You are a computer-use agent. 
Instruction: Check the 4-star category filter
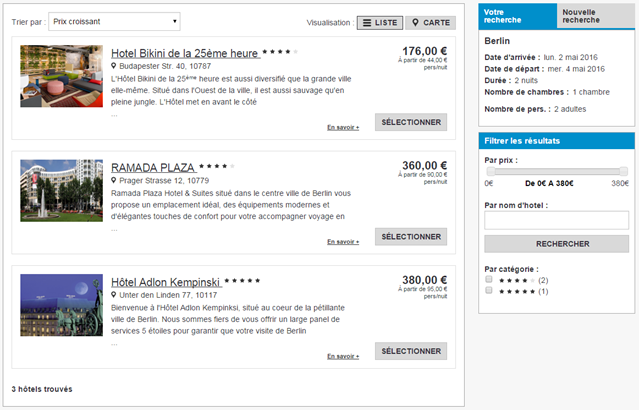point(489,280)
